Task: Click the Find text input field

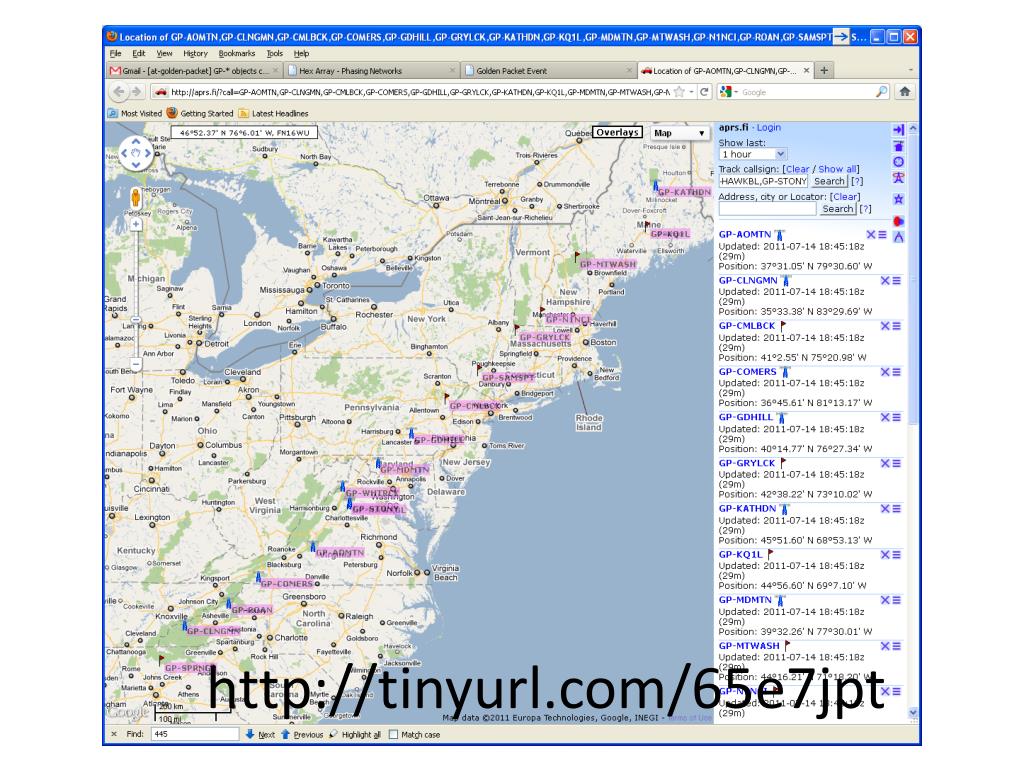Action: (x=195, y=734)
